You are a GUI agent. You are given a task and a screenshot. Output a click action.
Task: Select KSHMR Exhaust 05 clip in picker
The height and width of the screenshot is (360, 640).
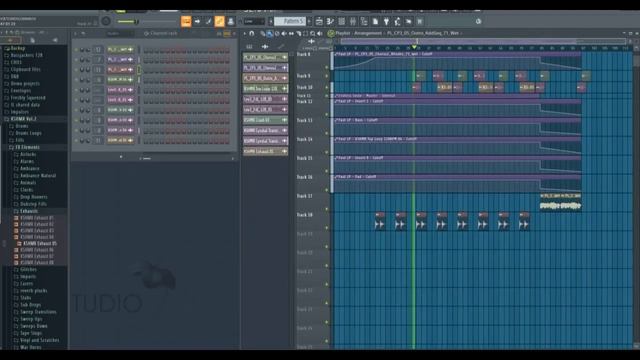(265, 151)
